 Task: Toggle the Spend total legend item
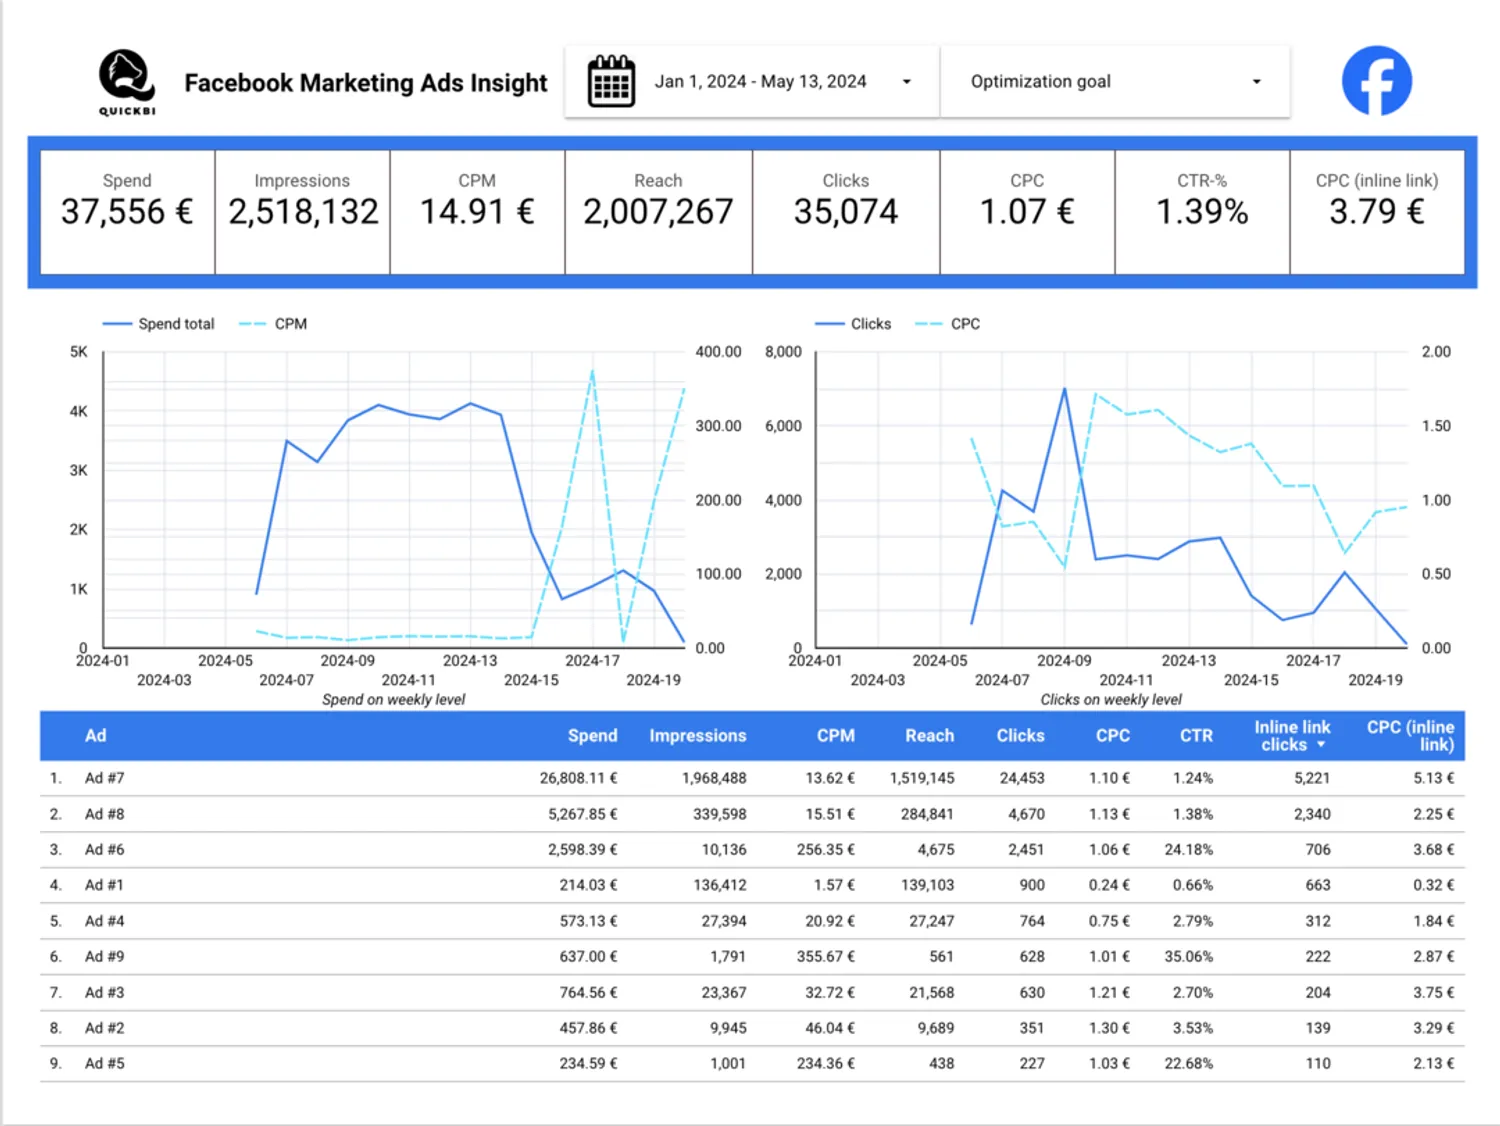click(x=159, y=324)
